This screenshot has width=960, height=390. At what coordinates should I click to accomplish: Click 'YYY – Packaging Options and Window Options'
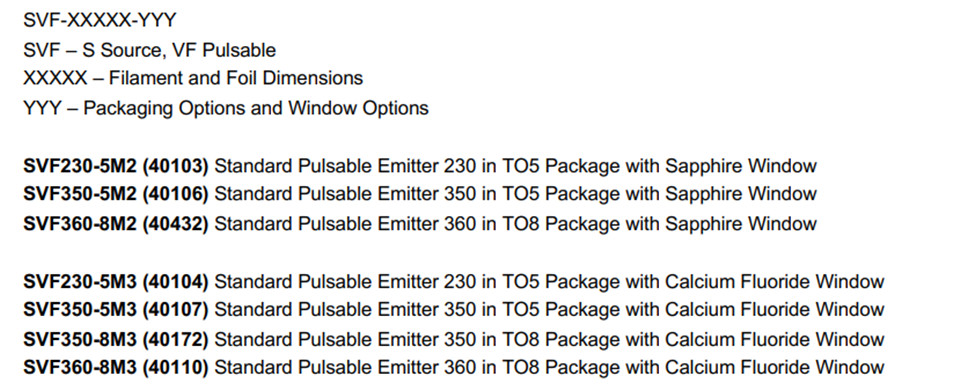(x=226, y=108)
